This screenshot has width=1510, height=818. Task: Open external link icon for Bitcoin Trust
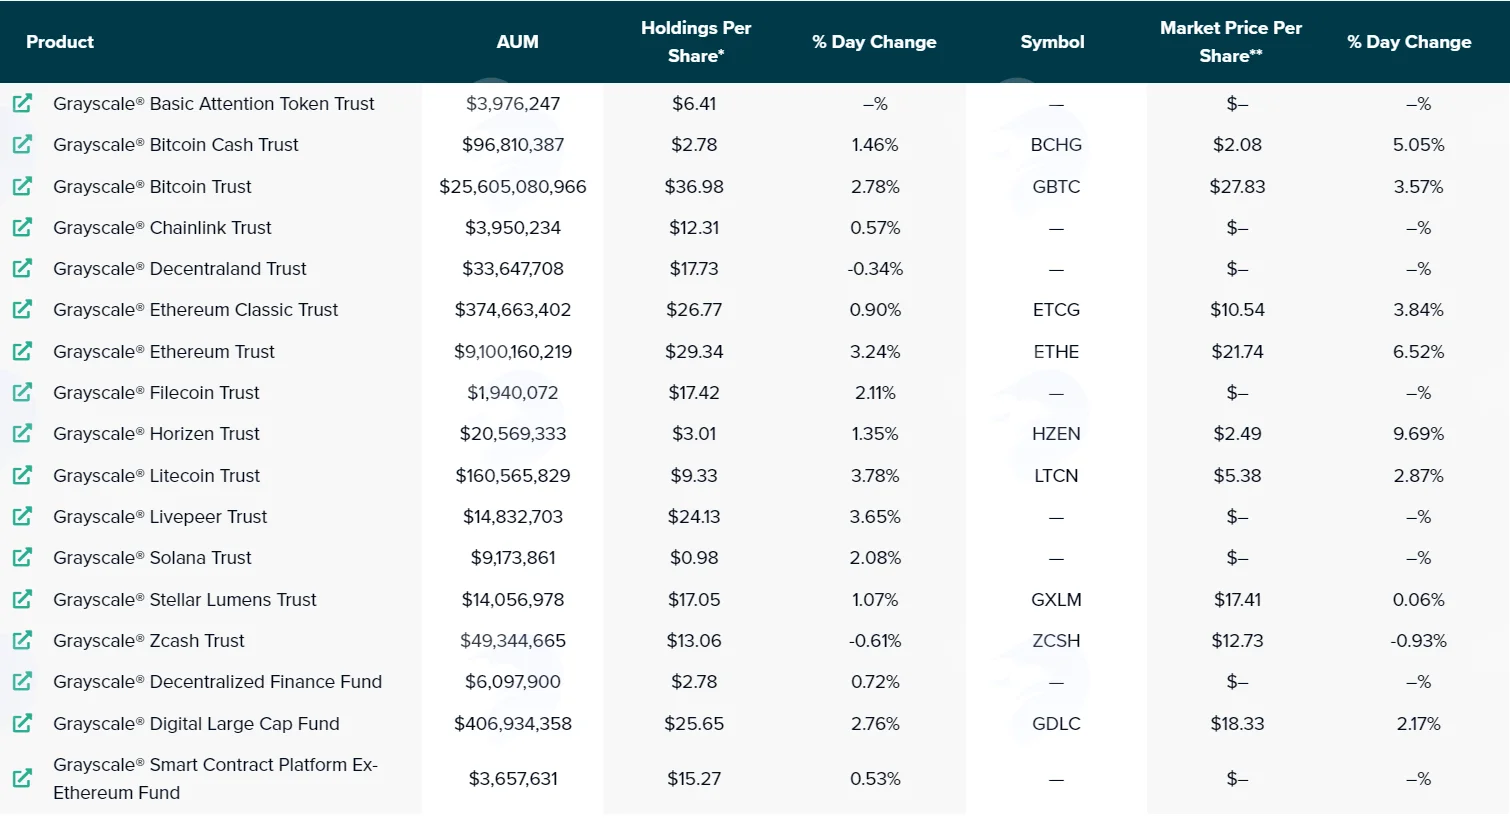click(22, 186)
